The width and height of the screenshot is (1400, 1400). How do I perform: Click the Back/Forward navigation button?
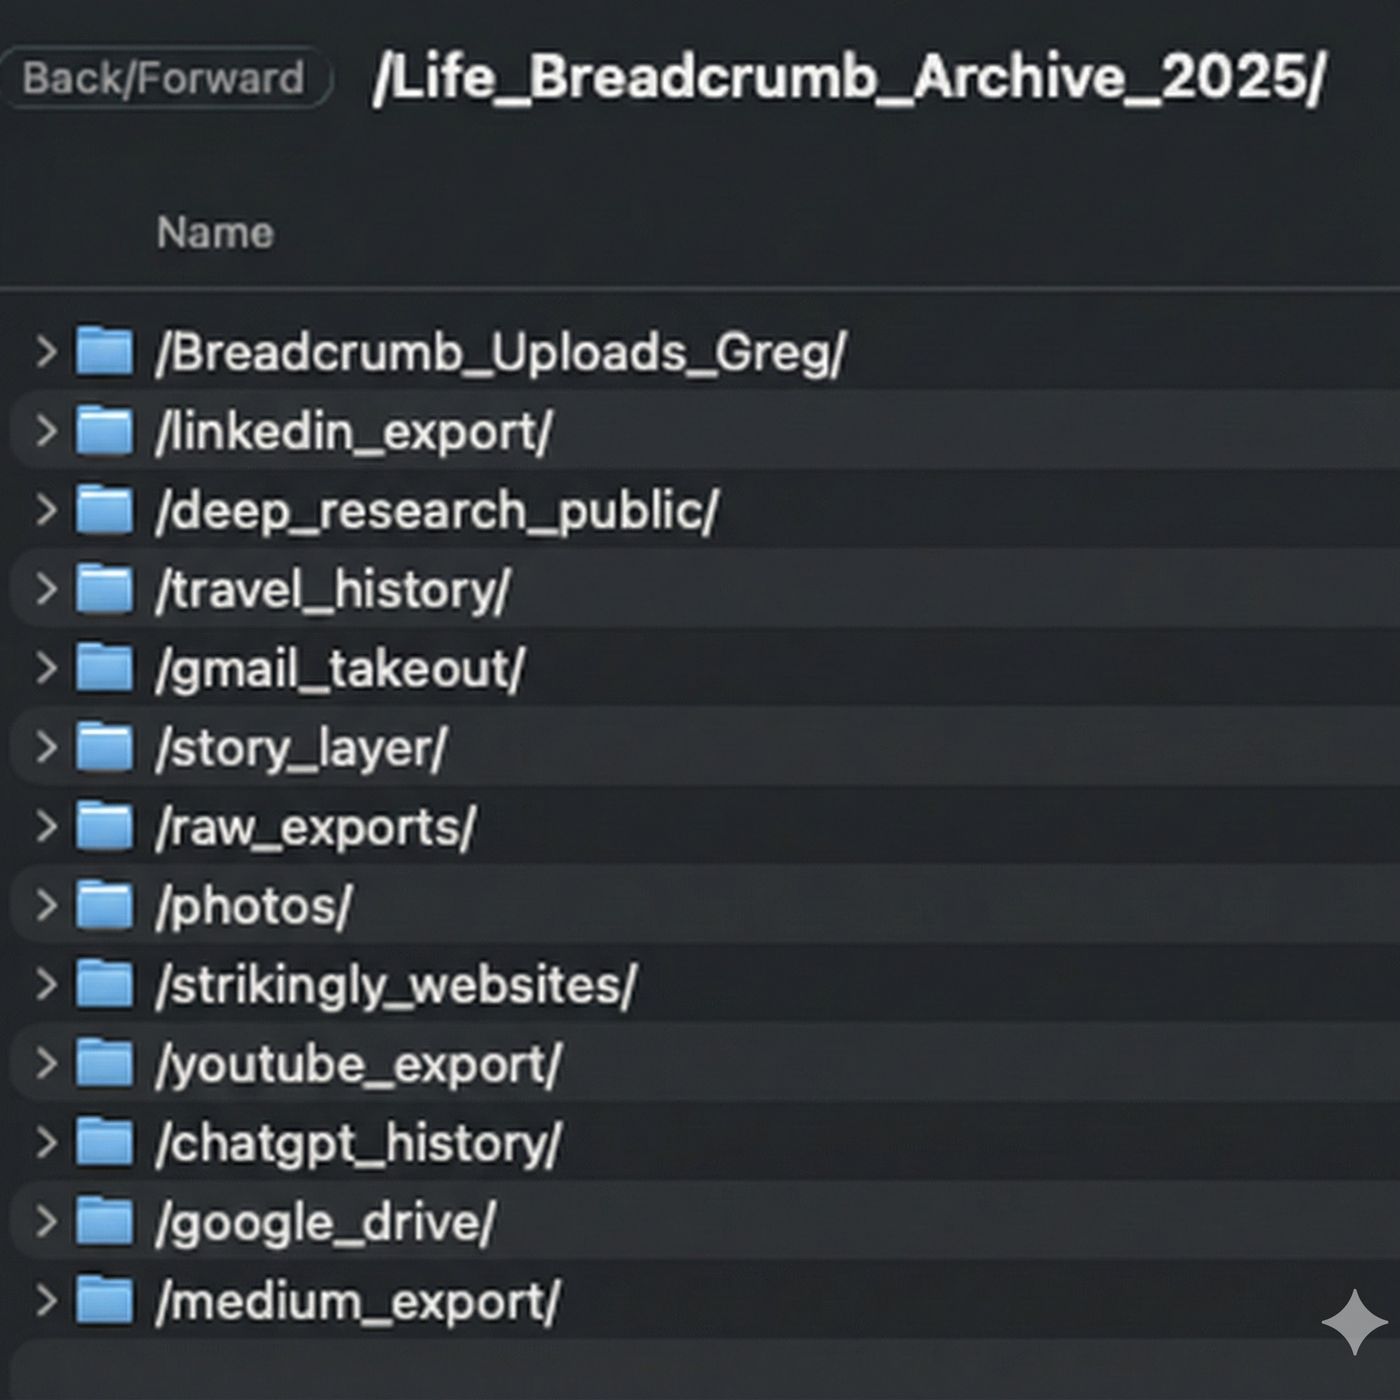[164, 78]
